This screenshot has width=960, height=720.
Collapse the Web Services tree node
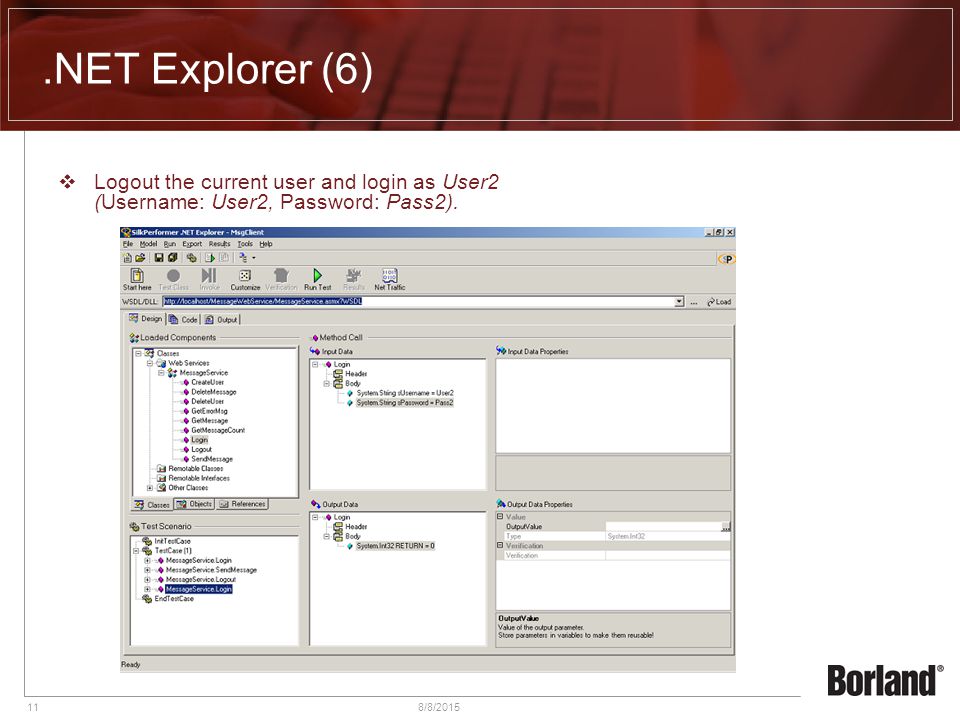pos(150,363)
